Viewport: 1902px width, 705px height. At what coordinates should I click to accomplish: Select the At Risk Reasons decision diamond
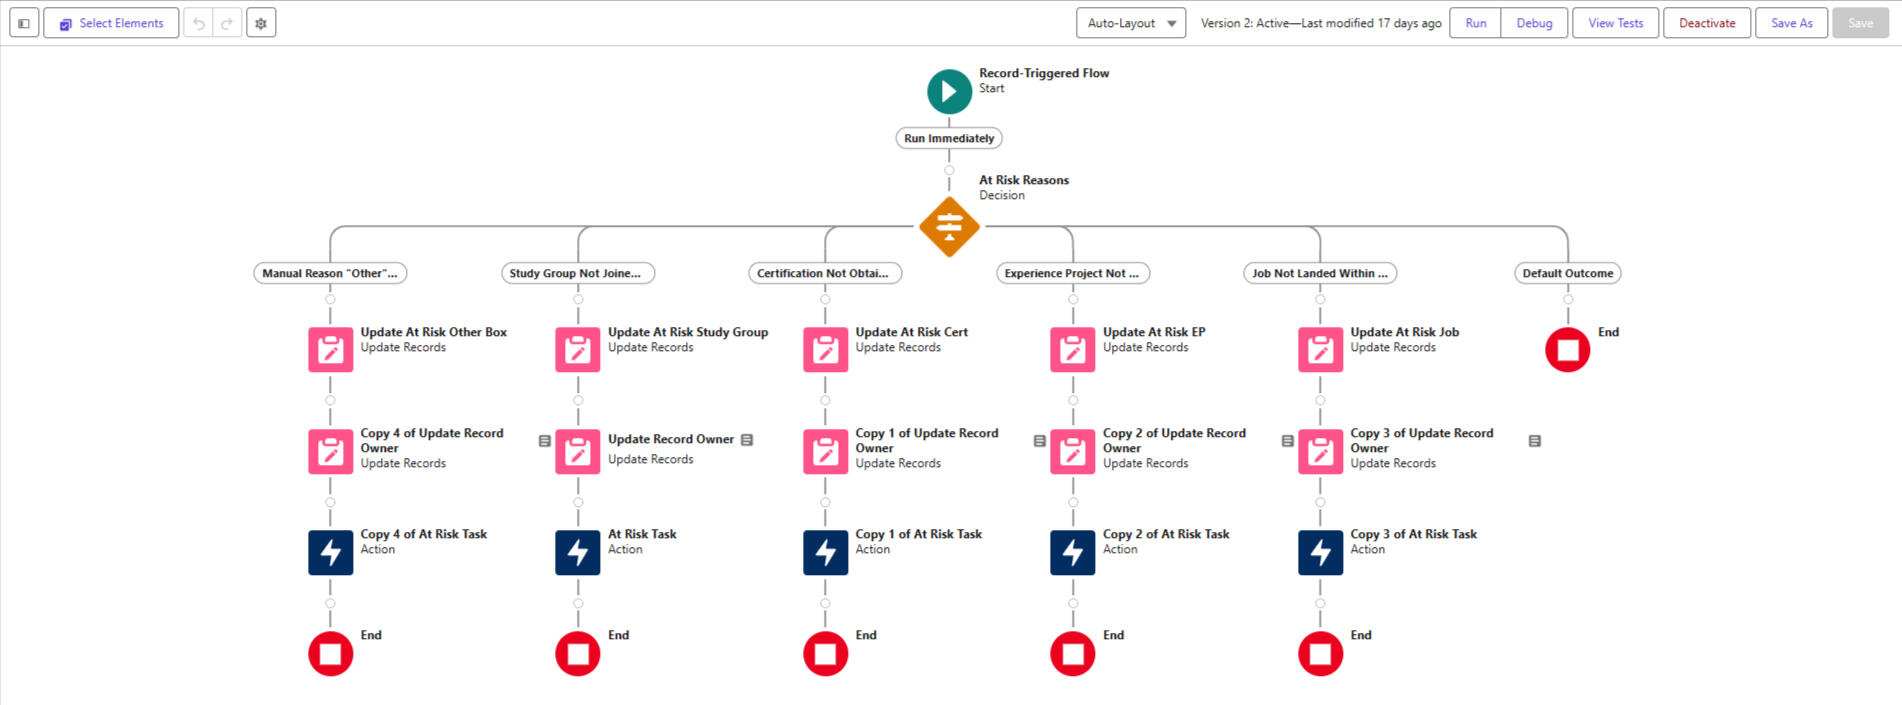click(x=948, y=227)
